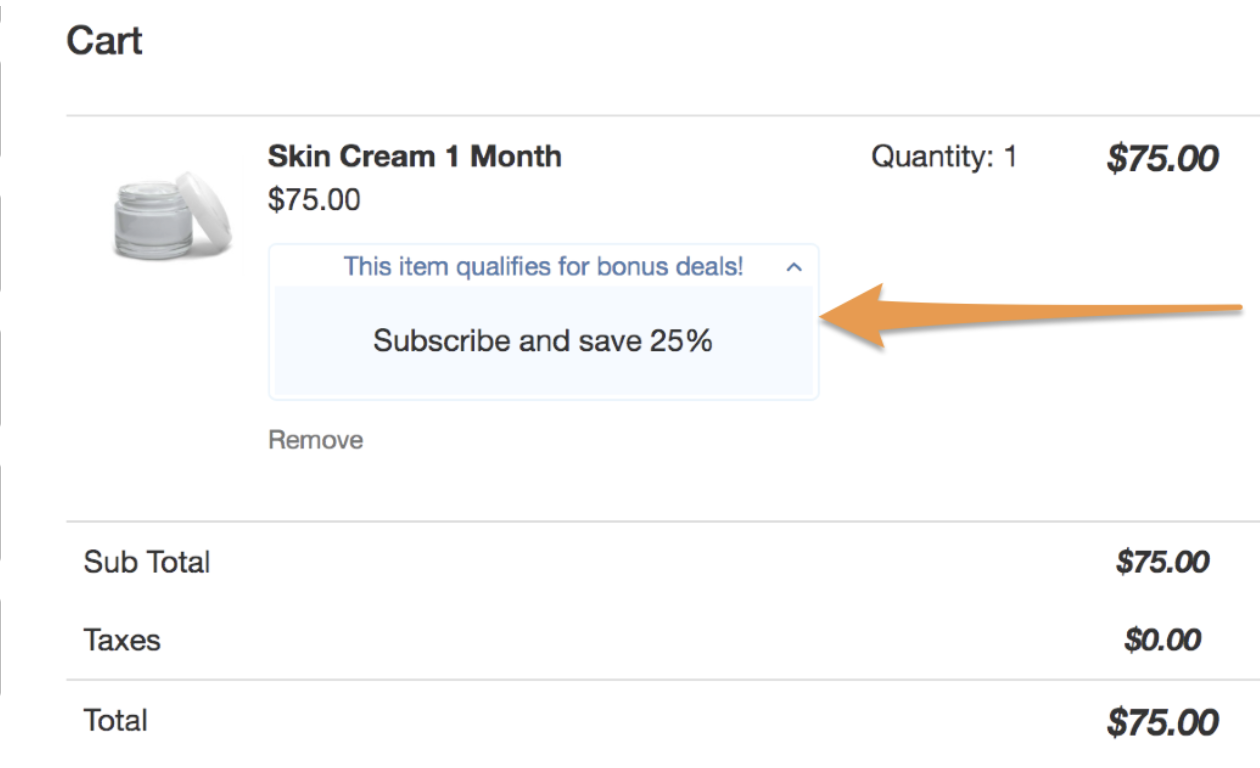
Task: Select the "Taxes" label
Action: (122, 640)
